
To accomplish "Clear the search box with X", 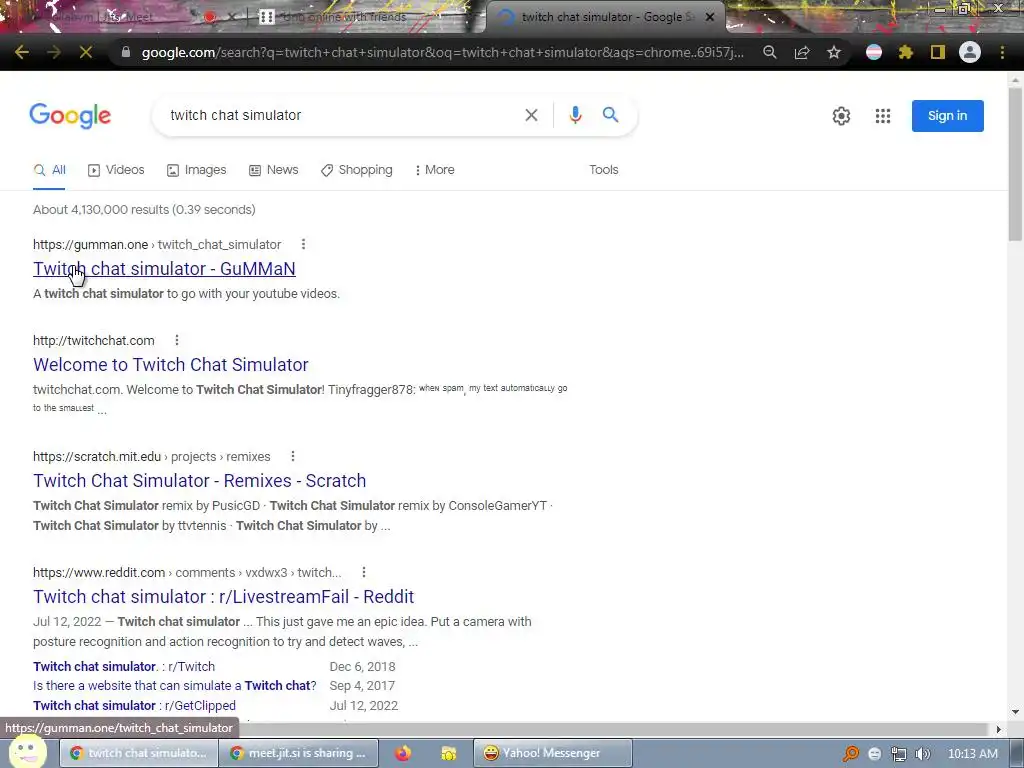I will (532, 116).
